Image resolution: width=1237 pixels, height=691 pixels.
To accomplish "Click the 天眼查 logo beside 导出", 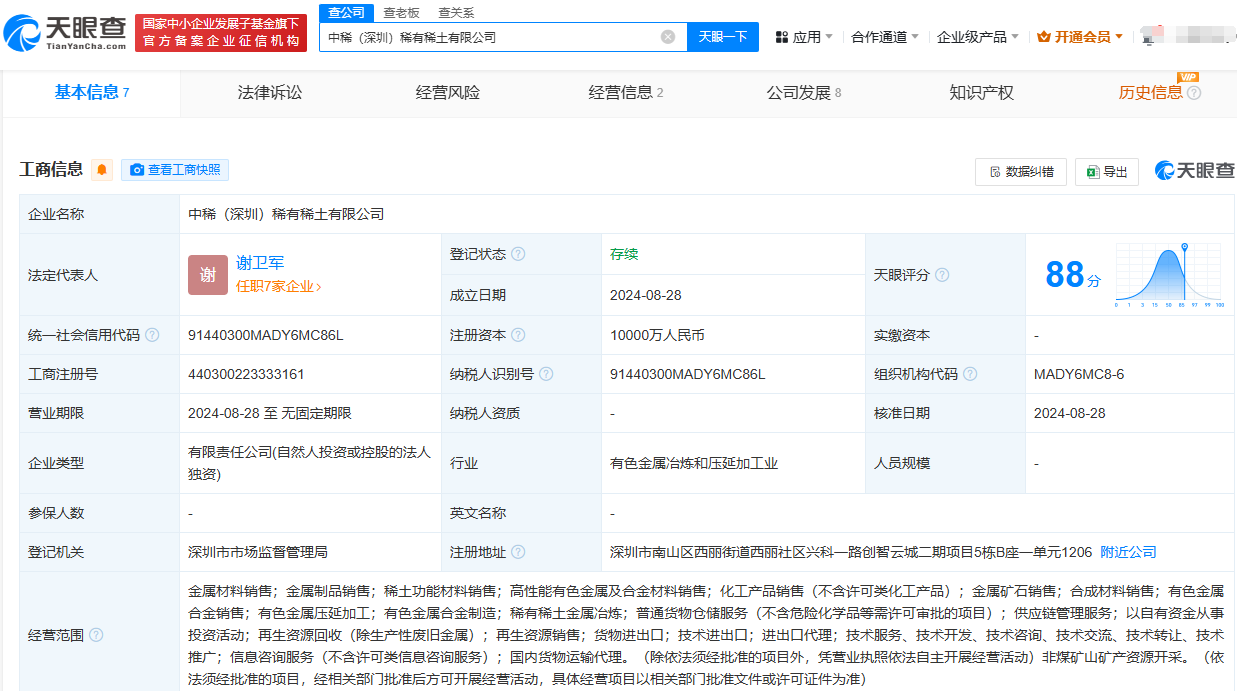I will point(1195,171).
